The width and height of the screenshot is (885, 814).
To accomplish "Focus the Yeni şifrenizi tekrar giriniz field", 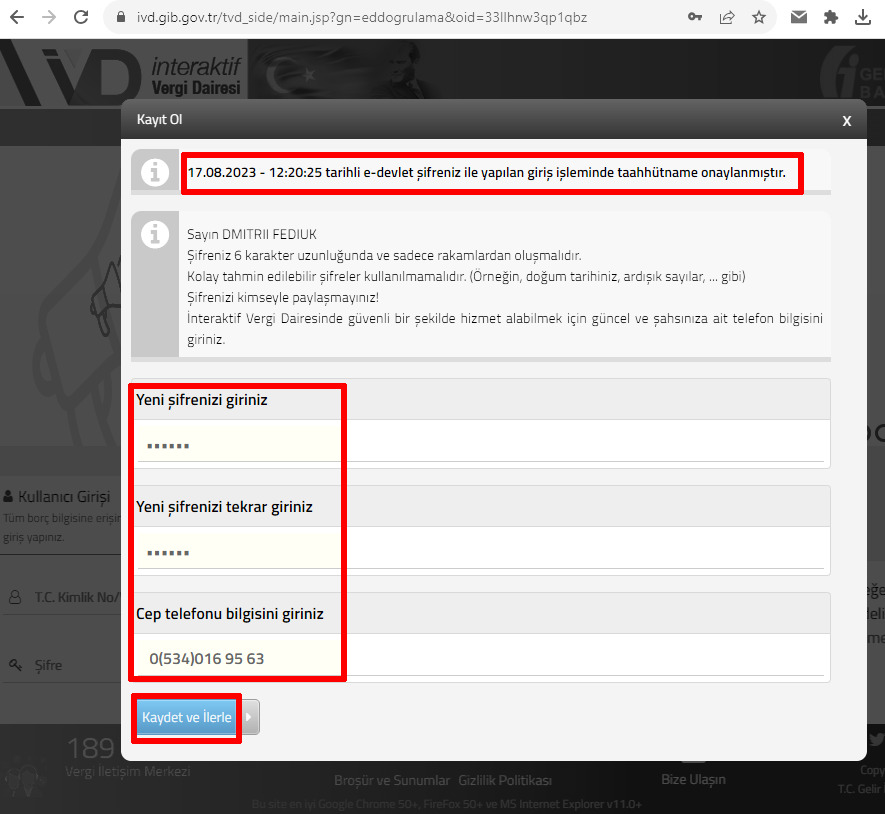I will 480,552.
